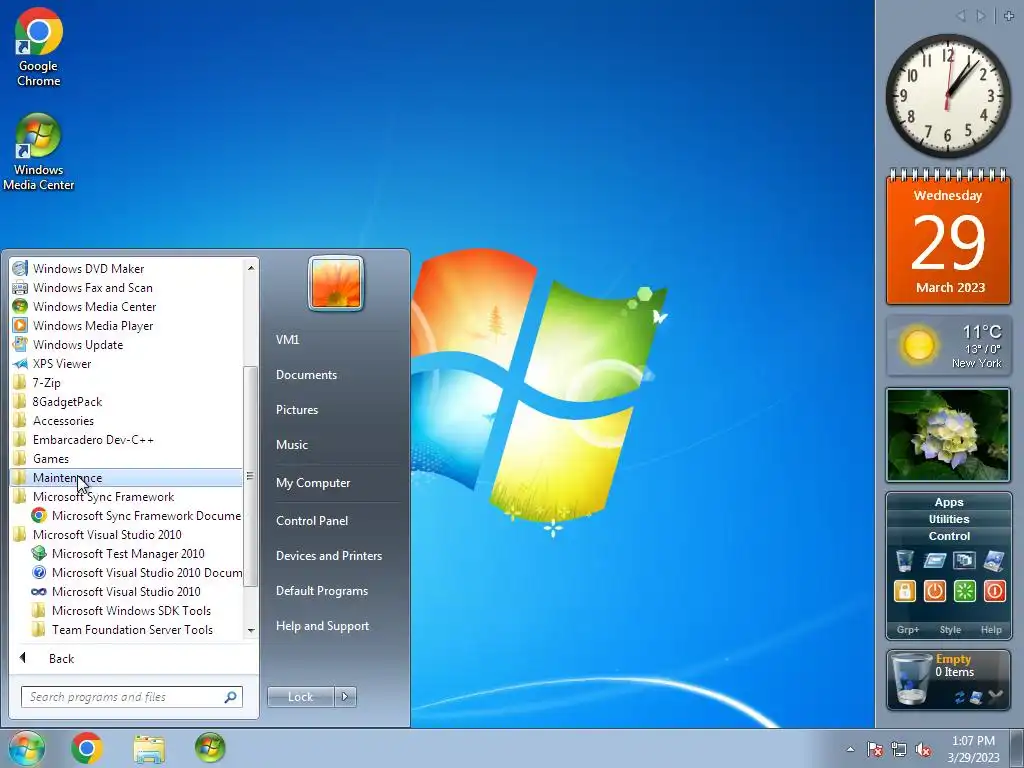The image size is (1024, 768).
Task: Click the recycle bin icon in Control gadget
Action: [x=904, y=560]
